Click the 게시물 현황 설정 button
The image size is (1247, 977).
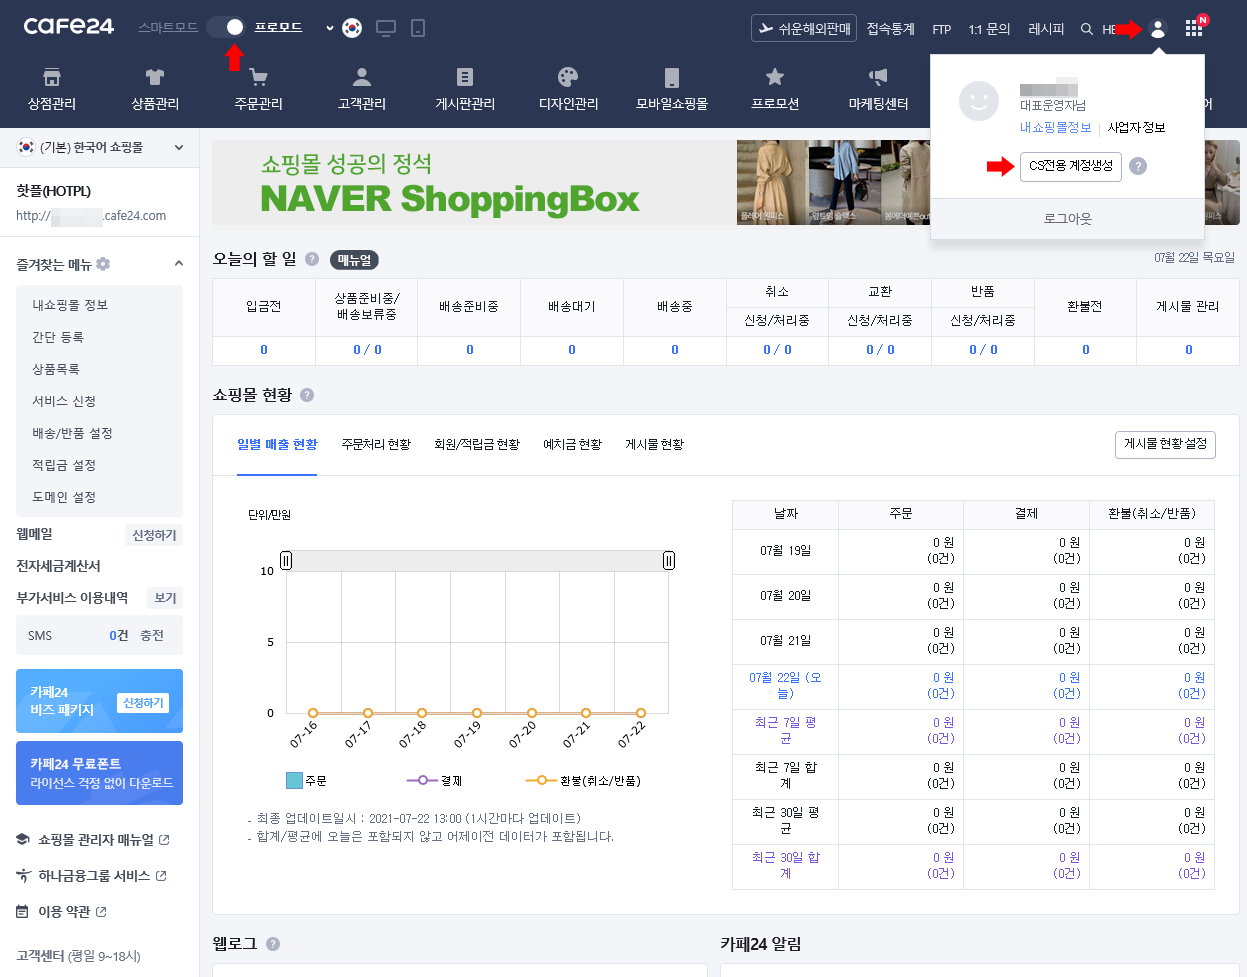[1165, 444]
